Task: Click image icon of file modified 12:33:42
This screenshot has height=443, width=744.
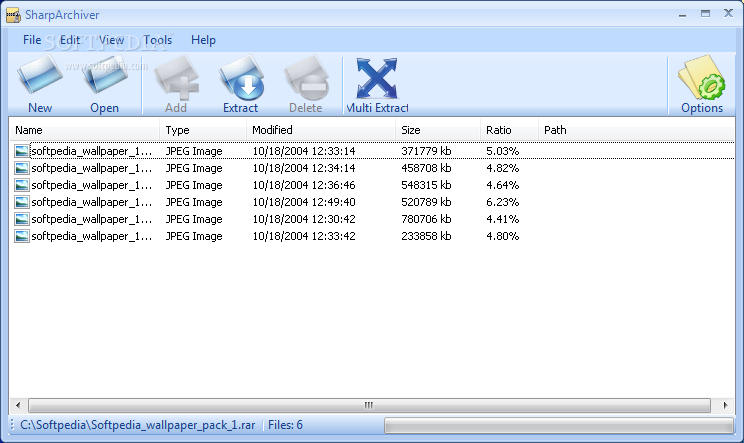Action: coord(21,236)
